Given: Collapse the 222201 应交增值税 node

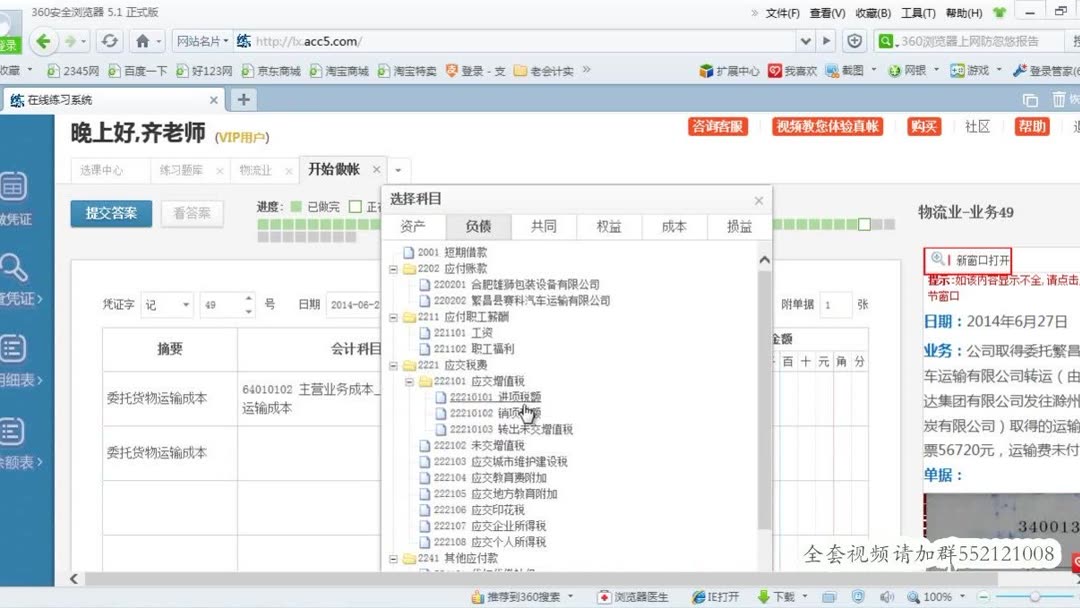Looking at the screenshot, I should pyautogui.click(x=408, y=380).
